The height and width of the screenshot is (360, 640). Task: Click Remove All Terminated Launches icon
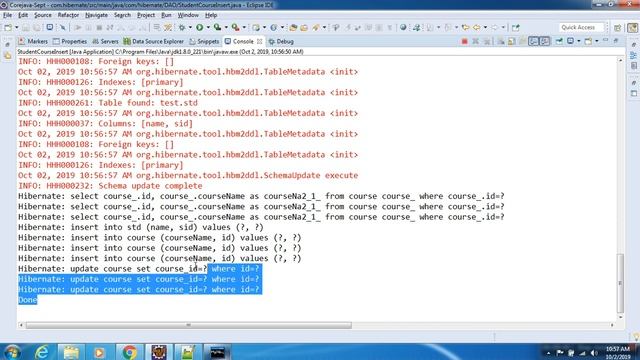pyautogui.click(x=487, y=41)
